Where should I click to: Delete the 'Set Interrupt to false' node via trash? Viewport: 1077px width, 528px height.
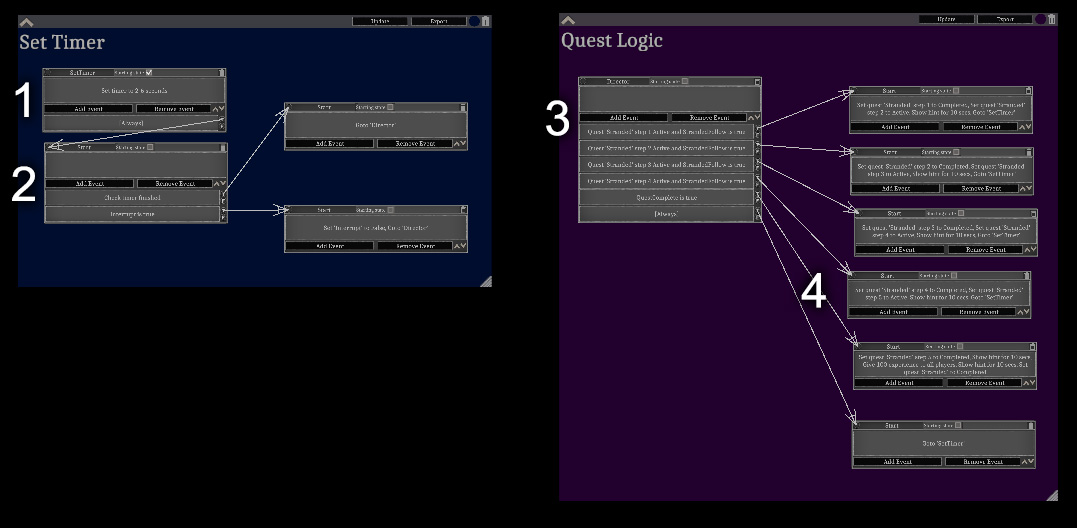click(x=463, y=209)
